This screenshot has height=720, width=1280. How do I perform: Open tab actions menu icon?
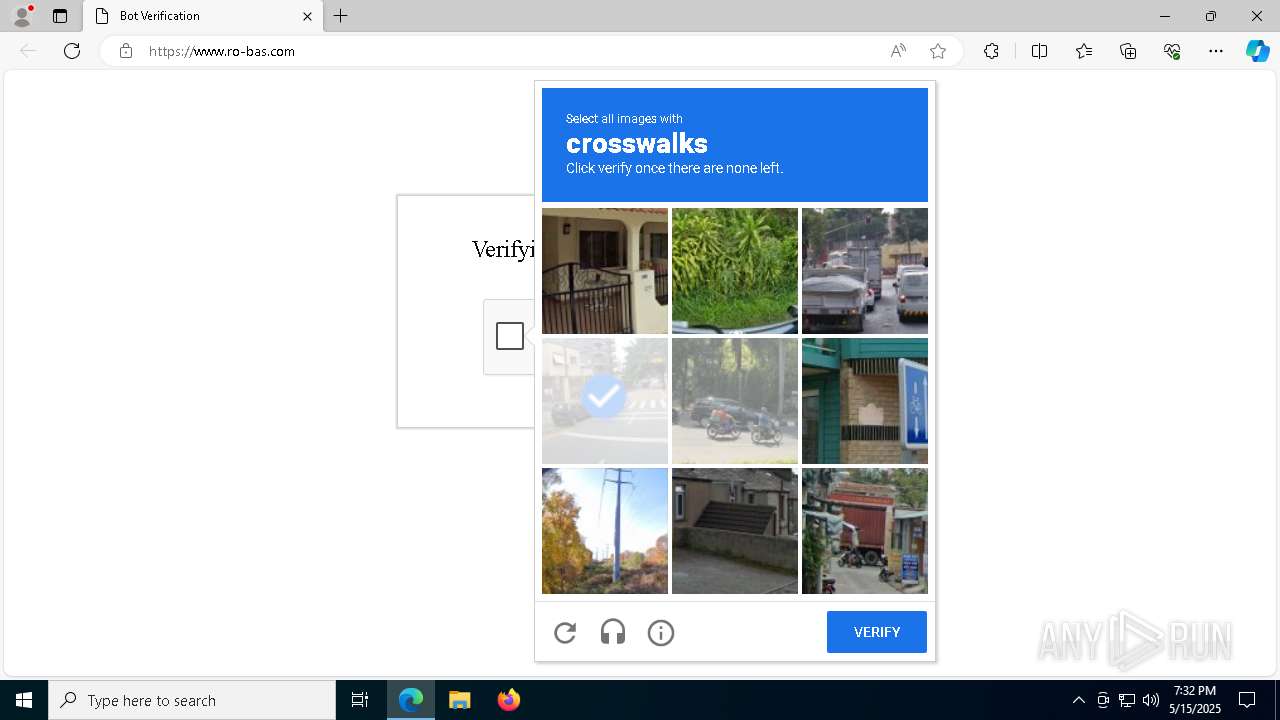[x=60, y=16]
